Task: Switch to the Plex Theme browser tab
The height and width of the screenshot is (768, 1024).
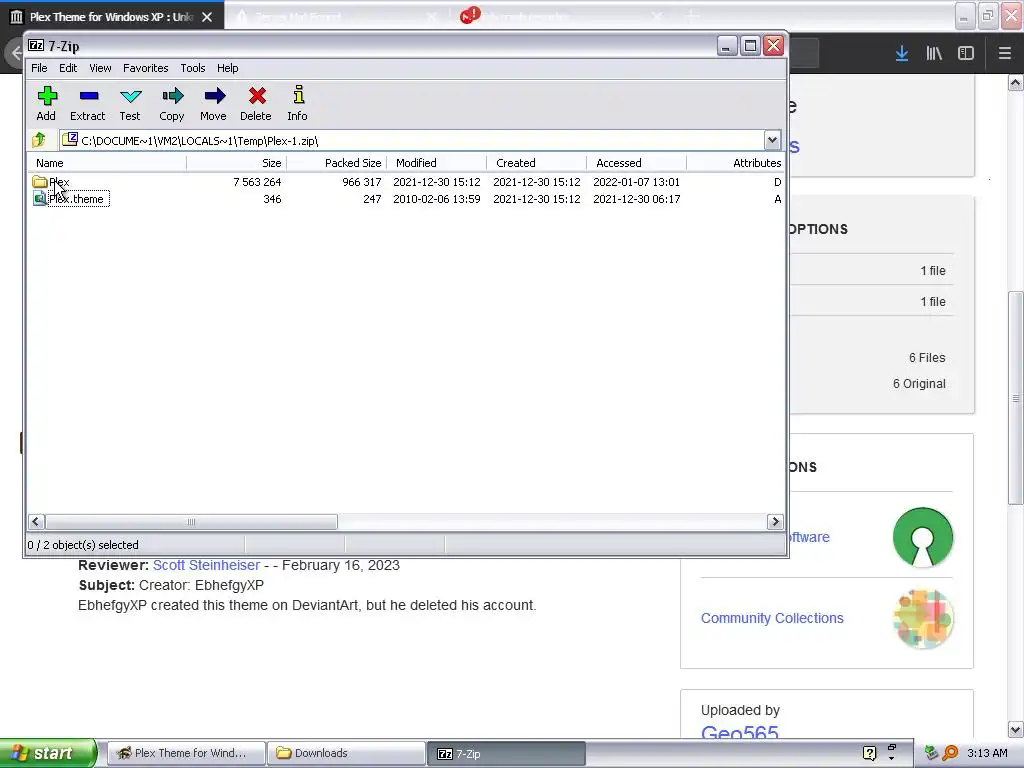Action: pos(112,17)
